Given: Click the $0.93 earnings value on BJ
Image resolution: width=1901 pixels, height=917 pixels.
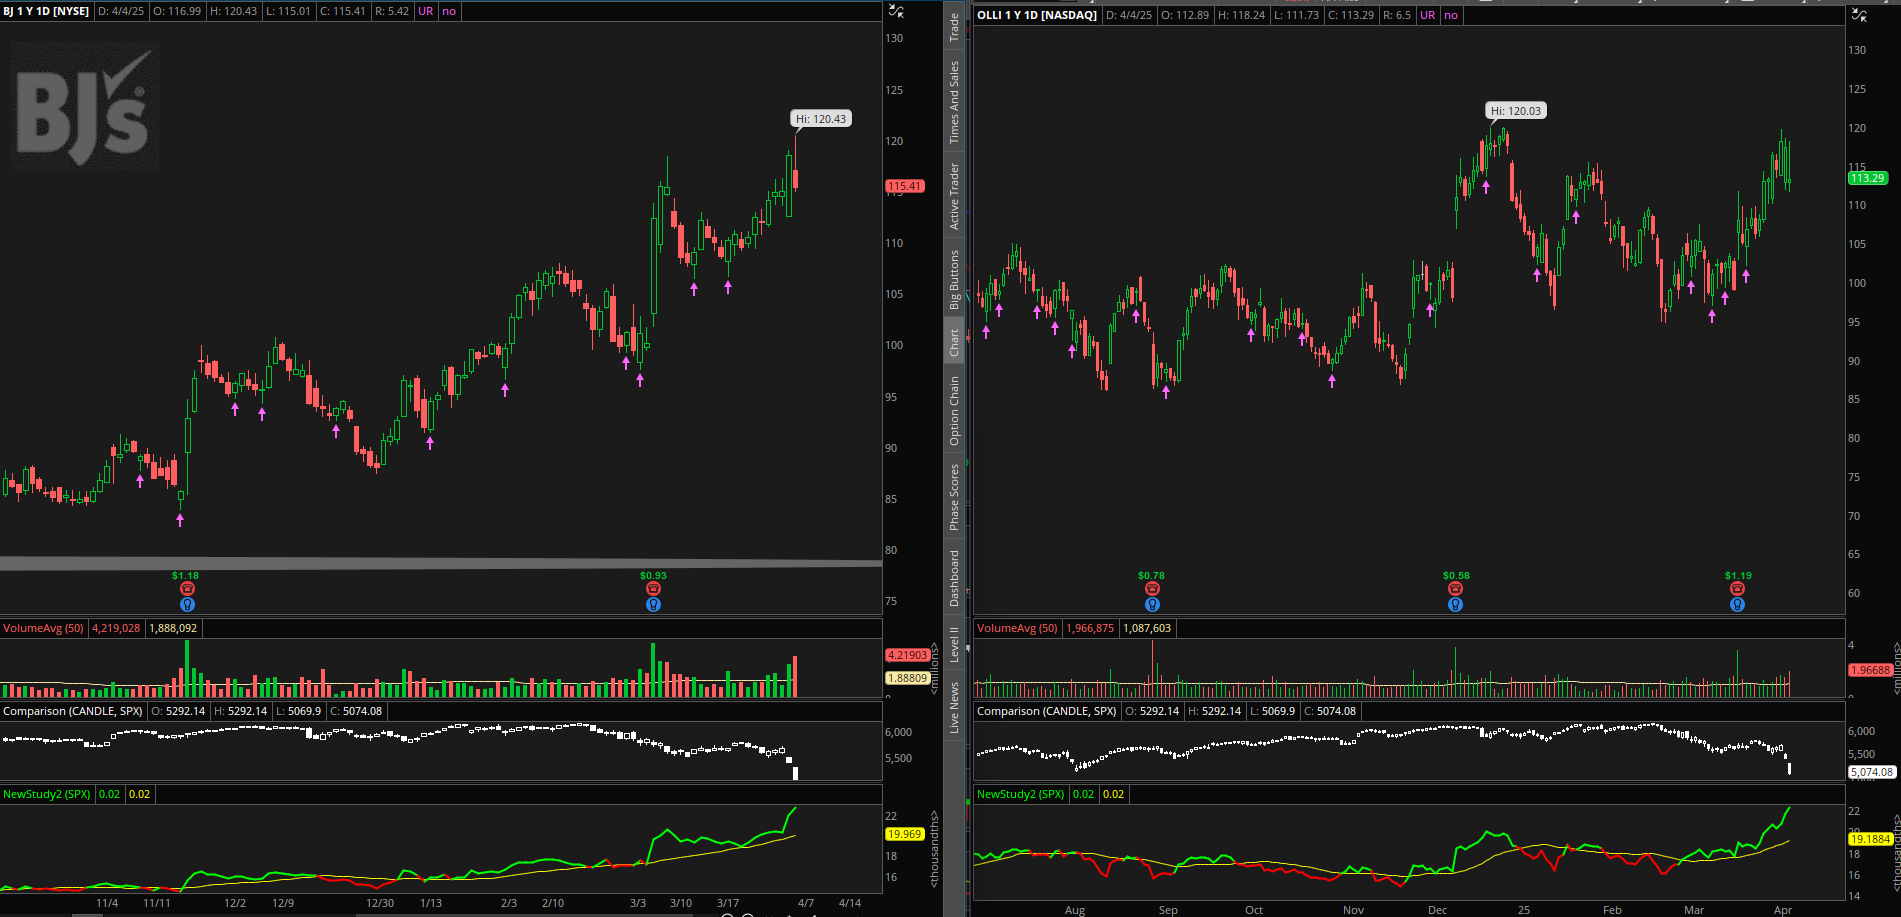Looking at the screenshot, I should tap(653, 575).
